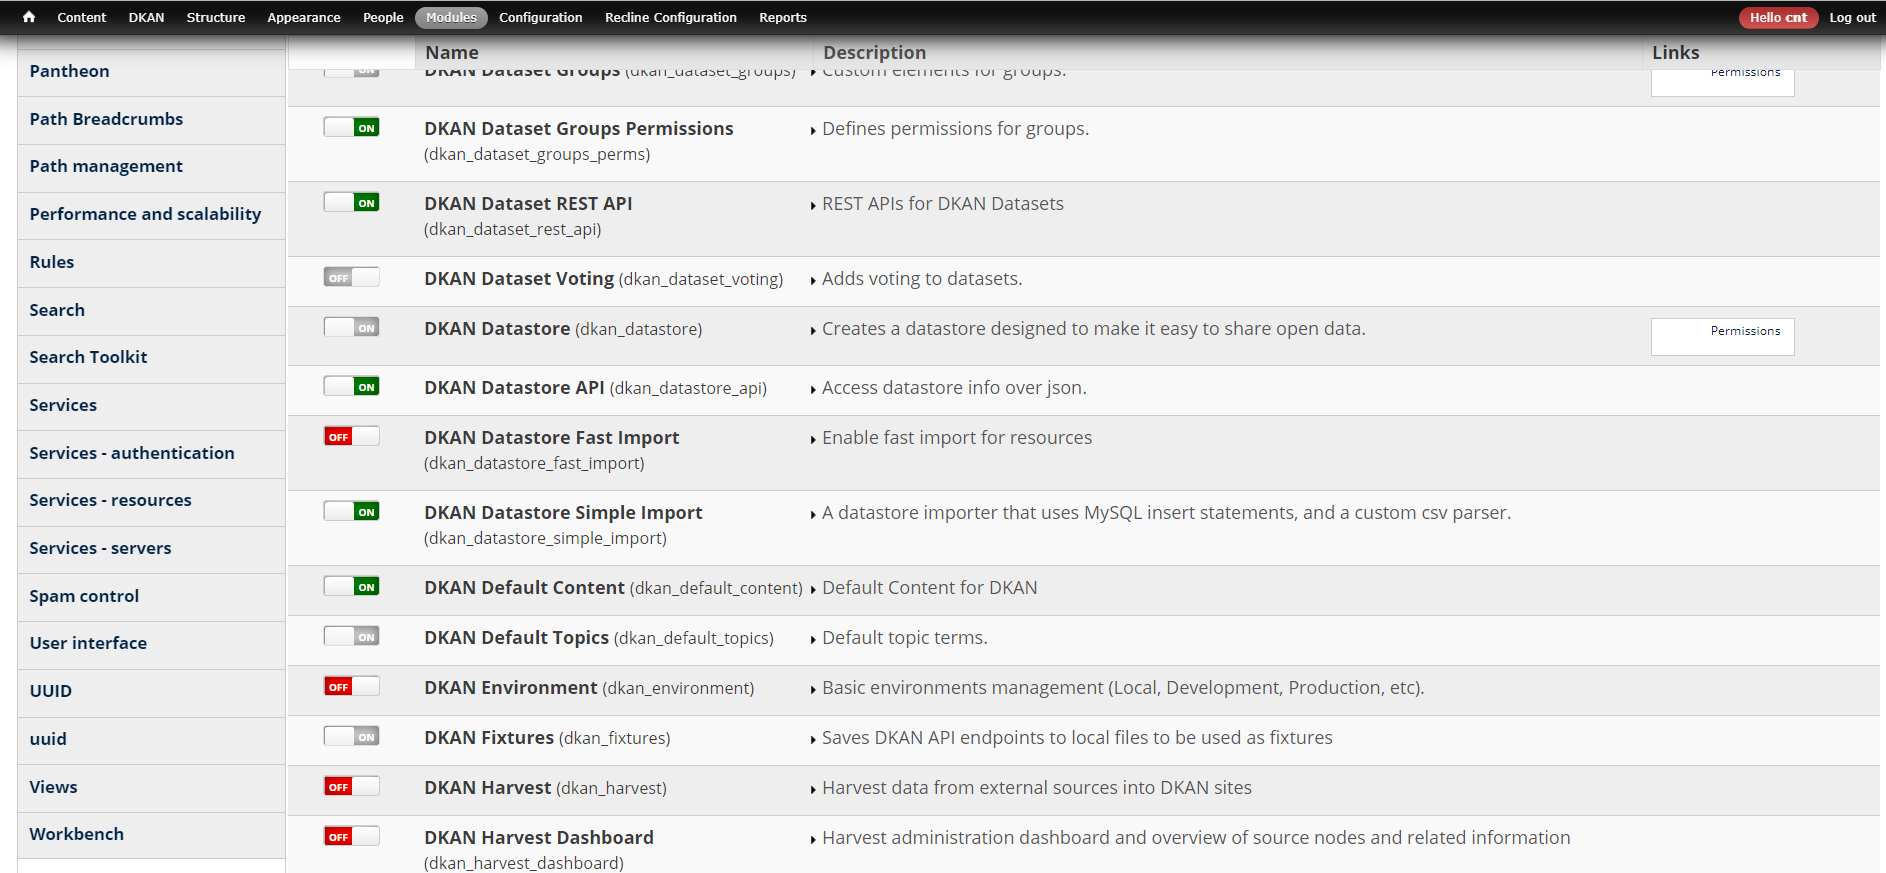Screen dimensions: 1886x873
Task: Expand 'Harvest administration dashboard' description
Action: [1190, 838]
